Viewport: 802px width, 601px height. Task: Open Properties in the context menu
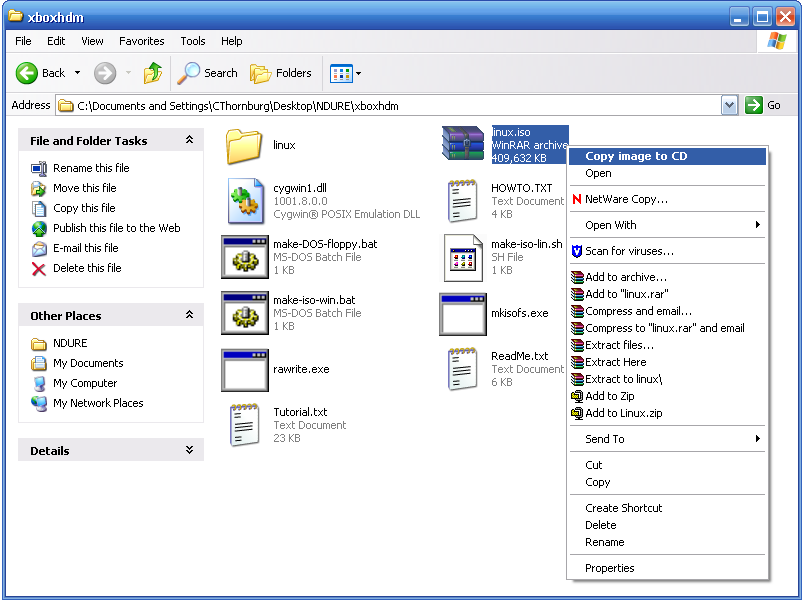[x=609, y=568]
